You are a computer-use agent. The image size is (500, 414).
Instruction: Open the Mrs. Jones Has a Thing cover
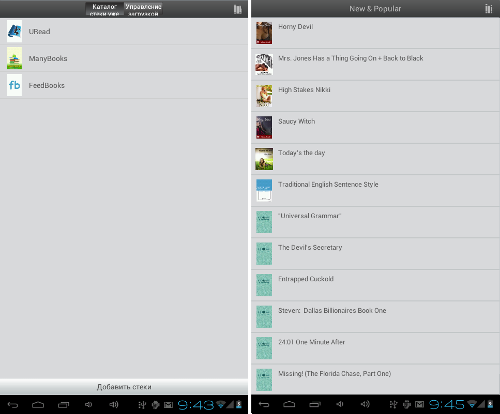(x=264, y=64)
